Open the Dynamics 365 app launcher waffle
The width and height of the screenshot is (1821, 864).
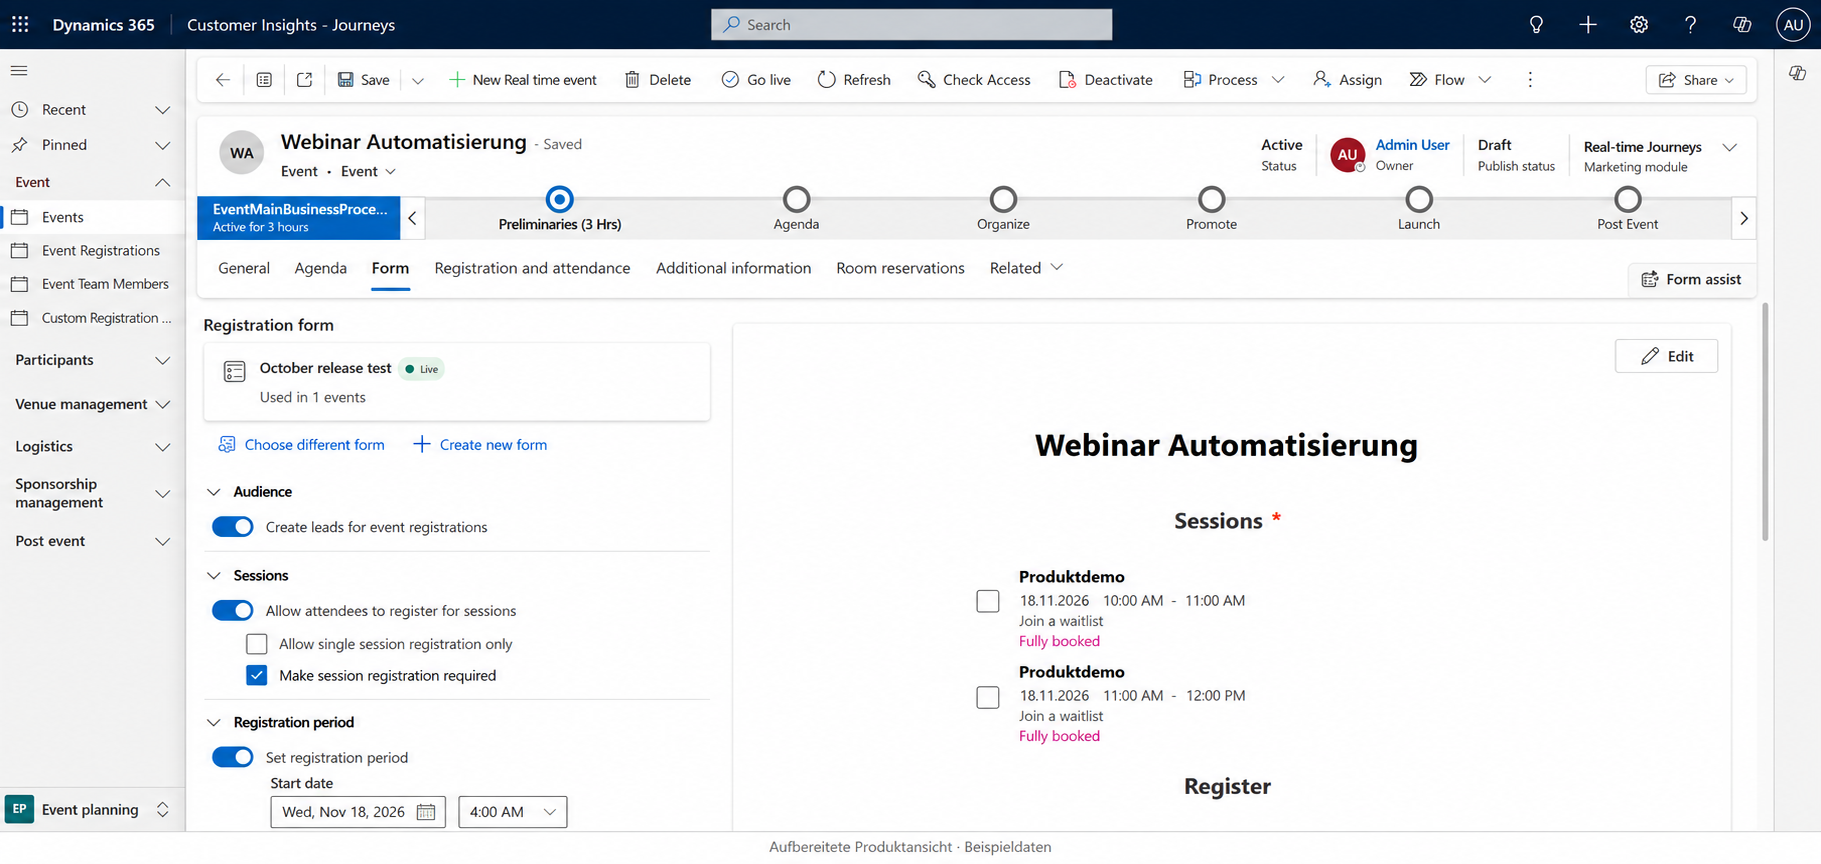click(20, 24)
